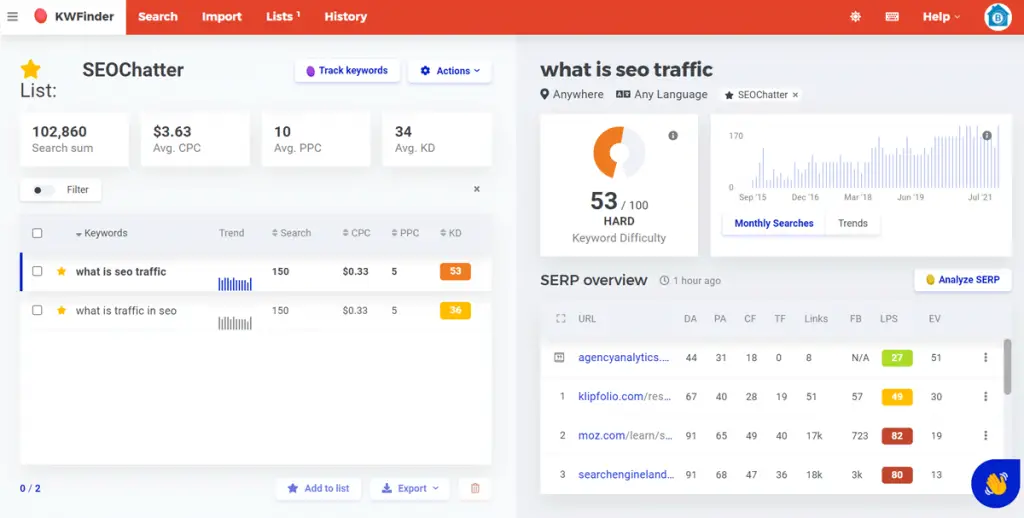This screenshot has height=518, width=1024.
Task: Open more options for klipfolio.com row
Action: 985,397
